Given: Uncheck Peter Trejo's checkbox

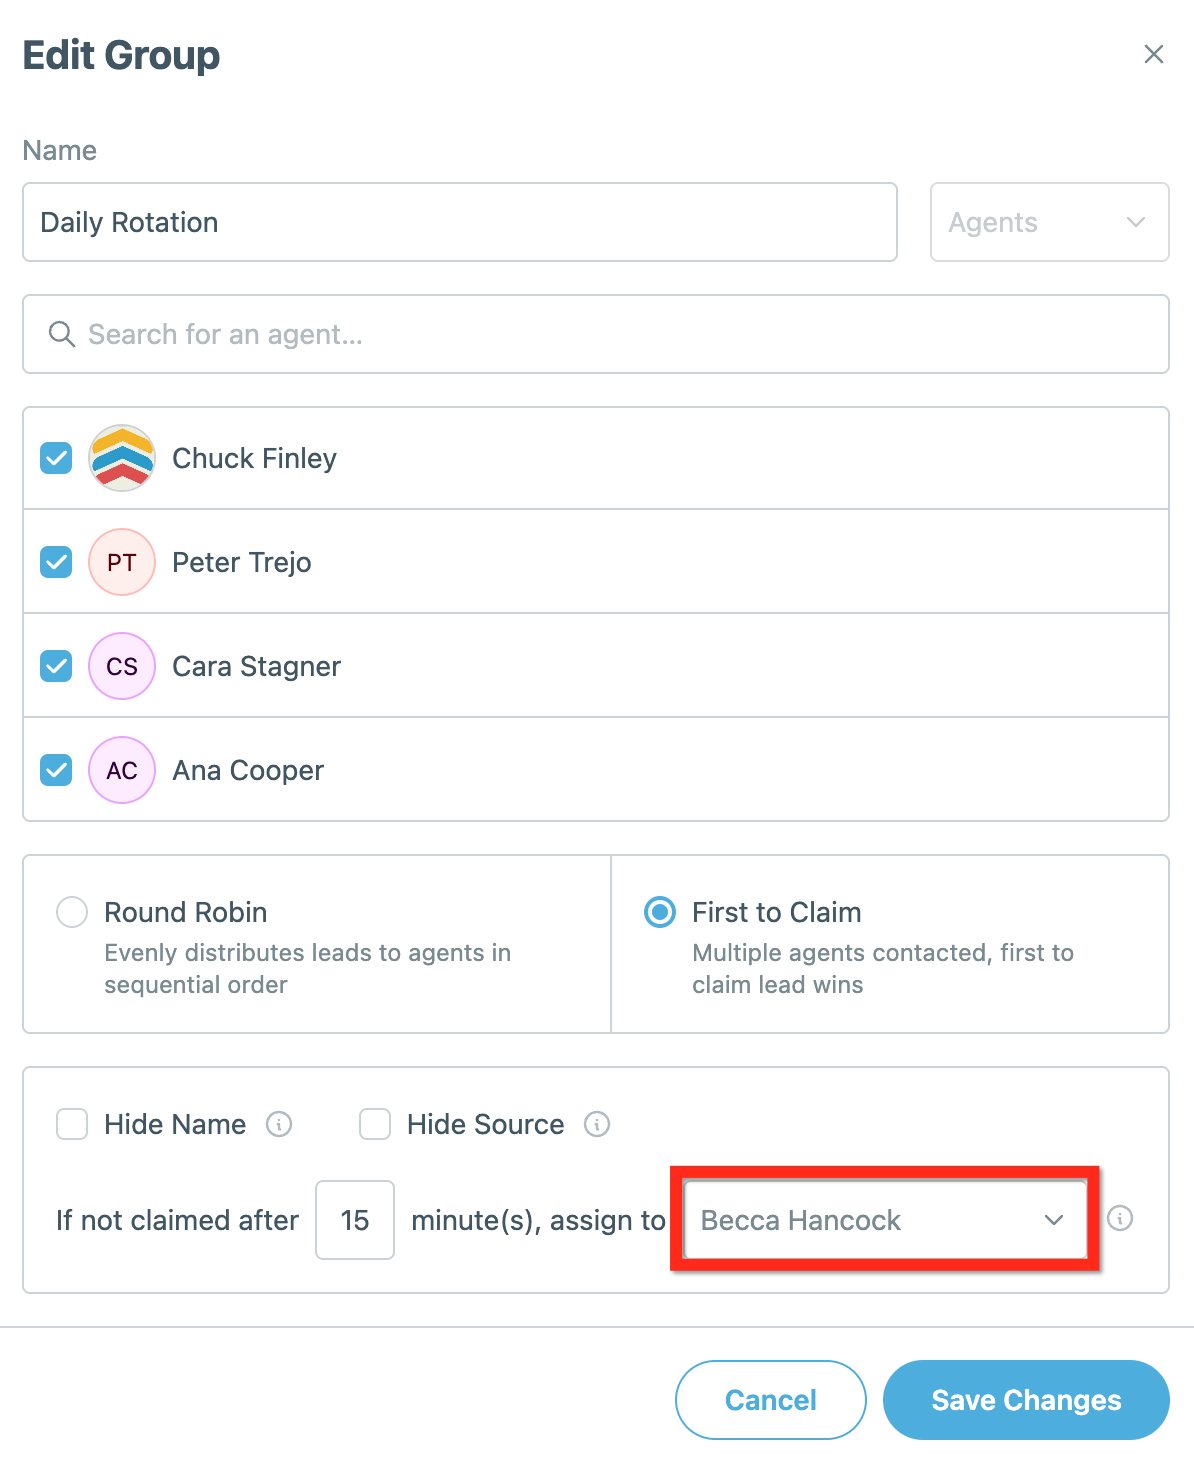Looking at the screenshot, I should (x=56, y=562).
